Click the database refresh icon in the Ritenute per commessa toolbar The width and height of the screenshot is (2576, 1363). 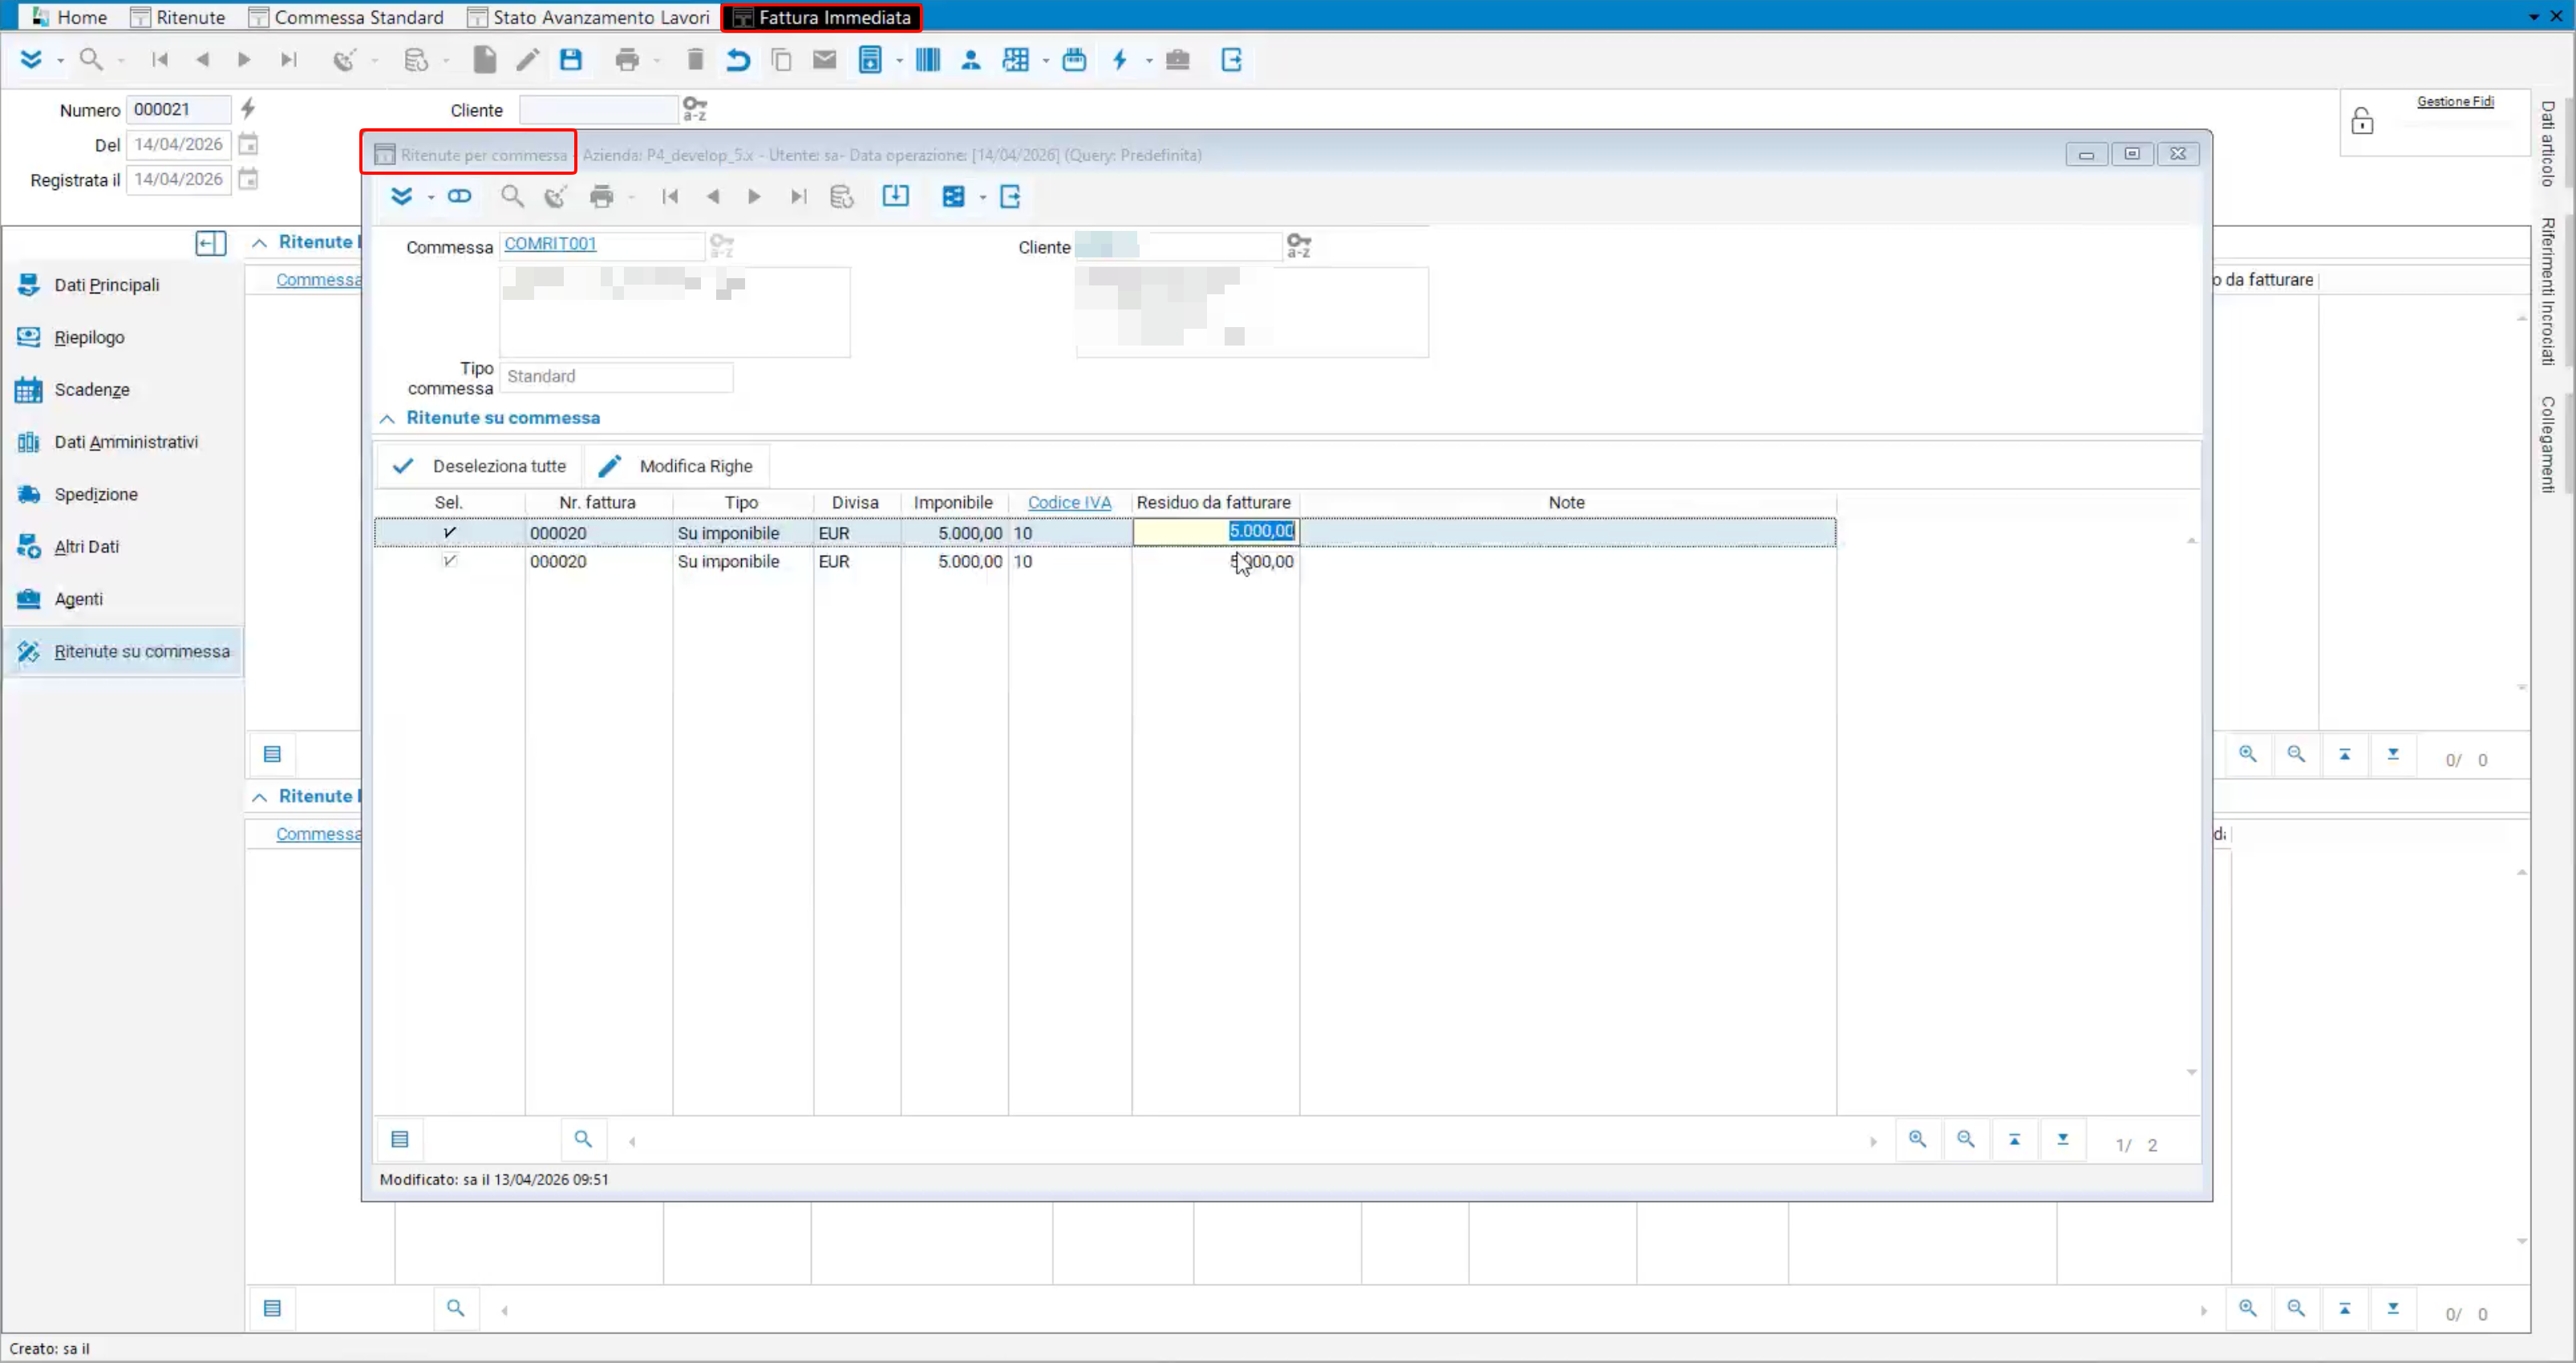click(x=842, y=197)
